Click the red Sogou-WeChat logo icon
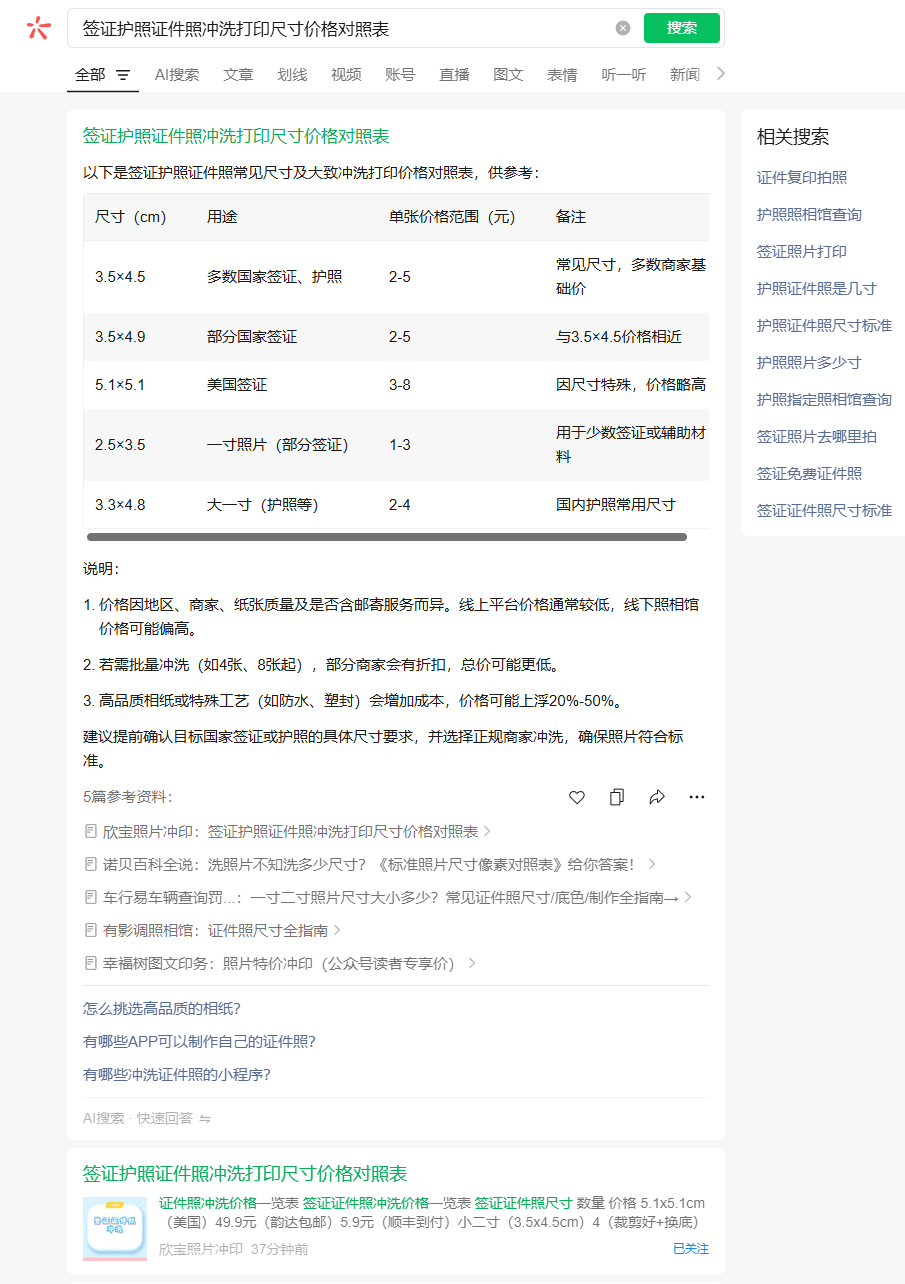This screenshot has width=905, height=1284. [x=38, y=28]
